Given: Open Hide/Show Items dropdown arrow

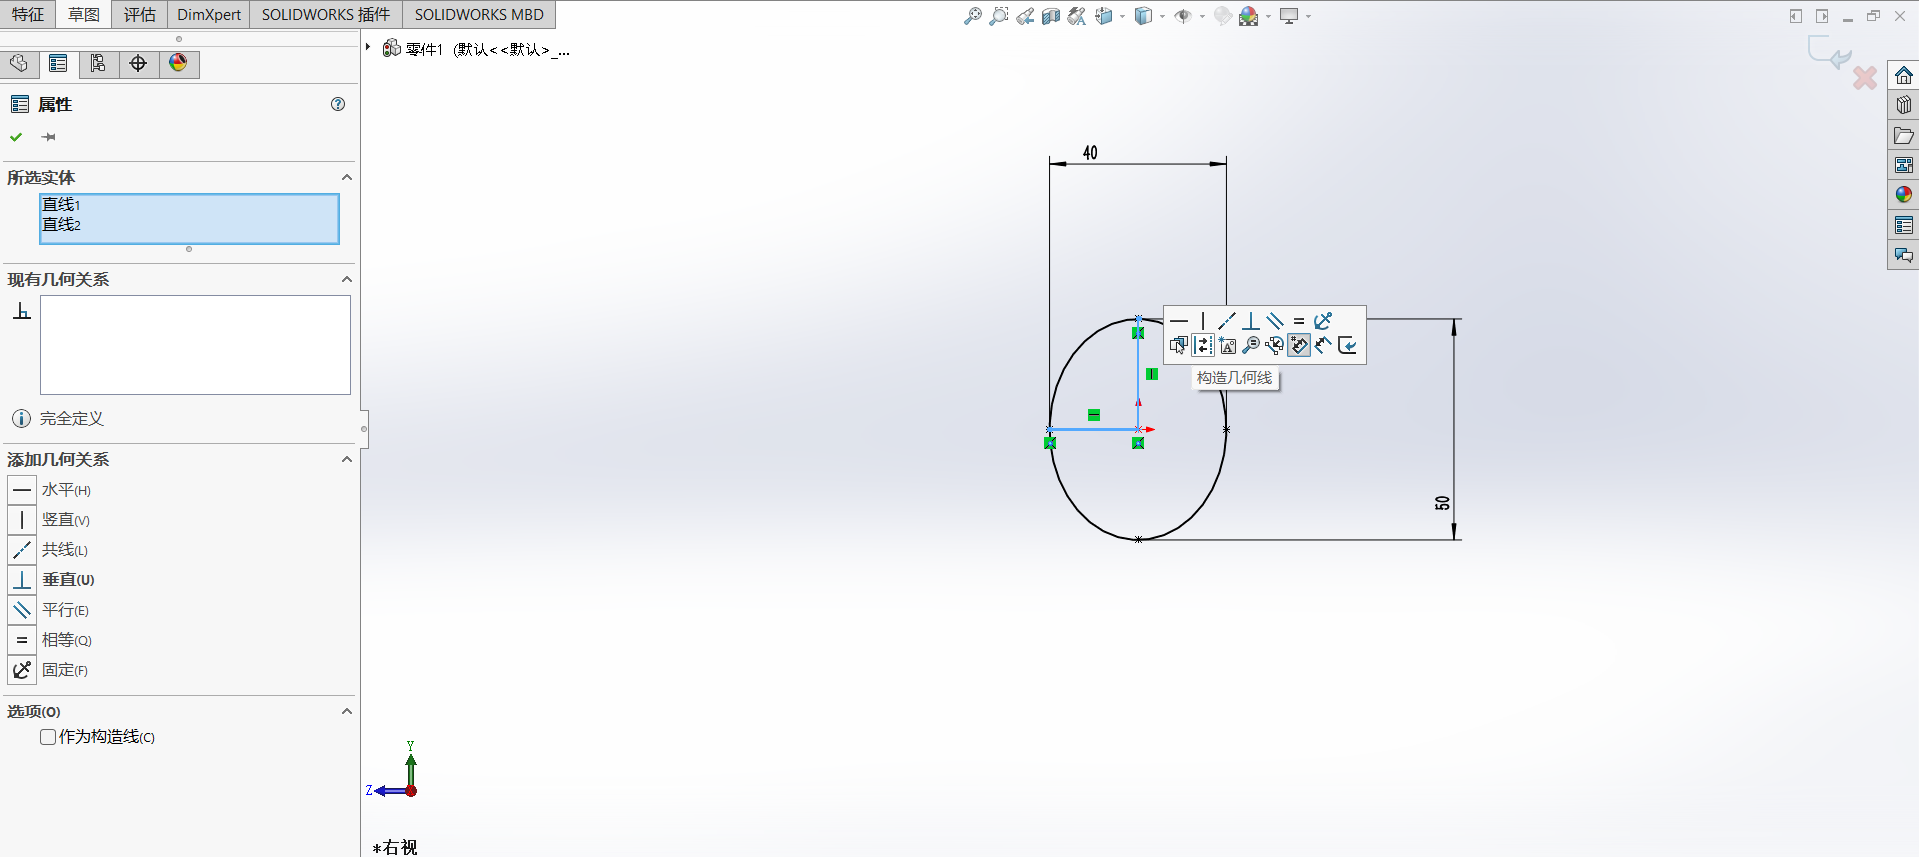Looking at the screenshot, I should pyautogui.click(x=1202, y=17).
